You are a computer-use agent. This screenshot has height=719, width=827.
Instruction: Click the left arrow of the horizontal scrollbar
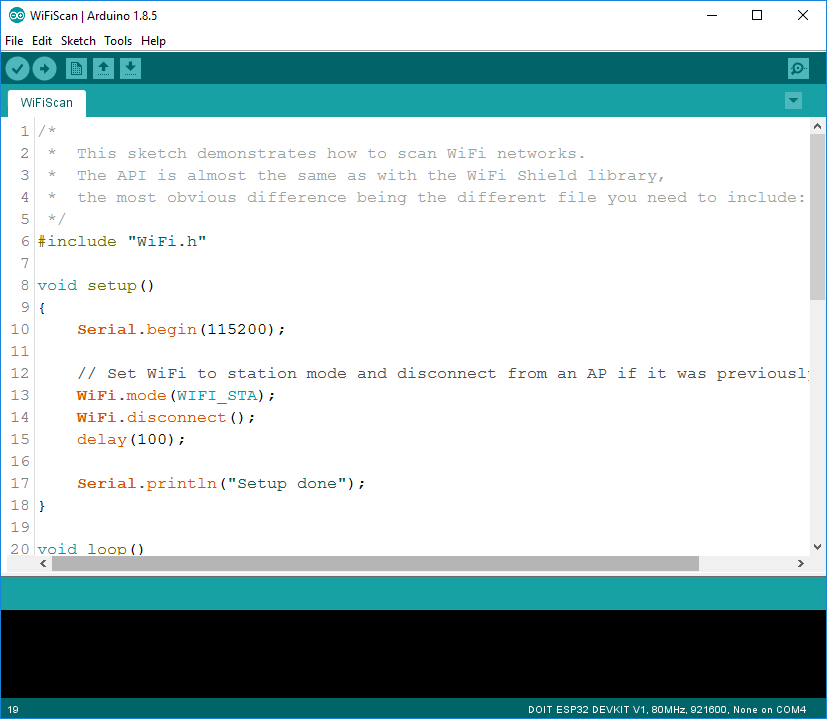coord(41,563)
